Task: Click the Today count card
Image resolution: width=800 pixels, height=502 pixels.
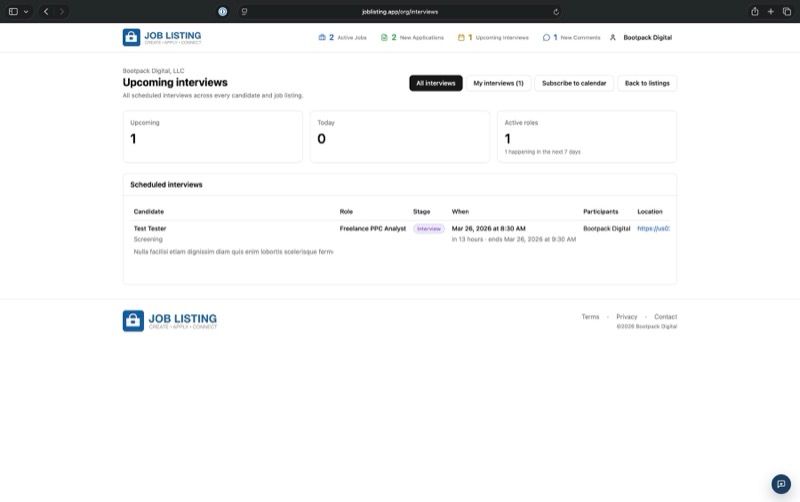Action: coord(399,136)
